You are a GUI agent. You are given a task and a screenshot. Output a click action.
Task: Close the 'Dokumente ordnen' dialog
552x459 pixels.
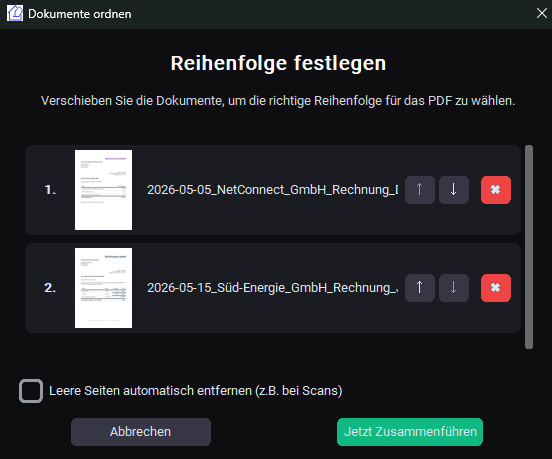pyautogui.click(x=541, y=13)
